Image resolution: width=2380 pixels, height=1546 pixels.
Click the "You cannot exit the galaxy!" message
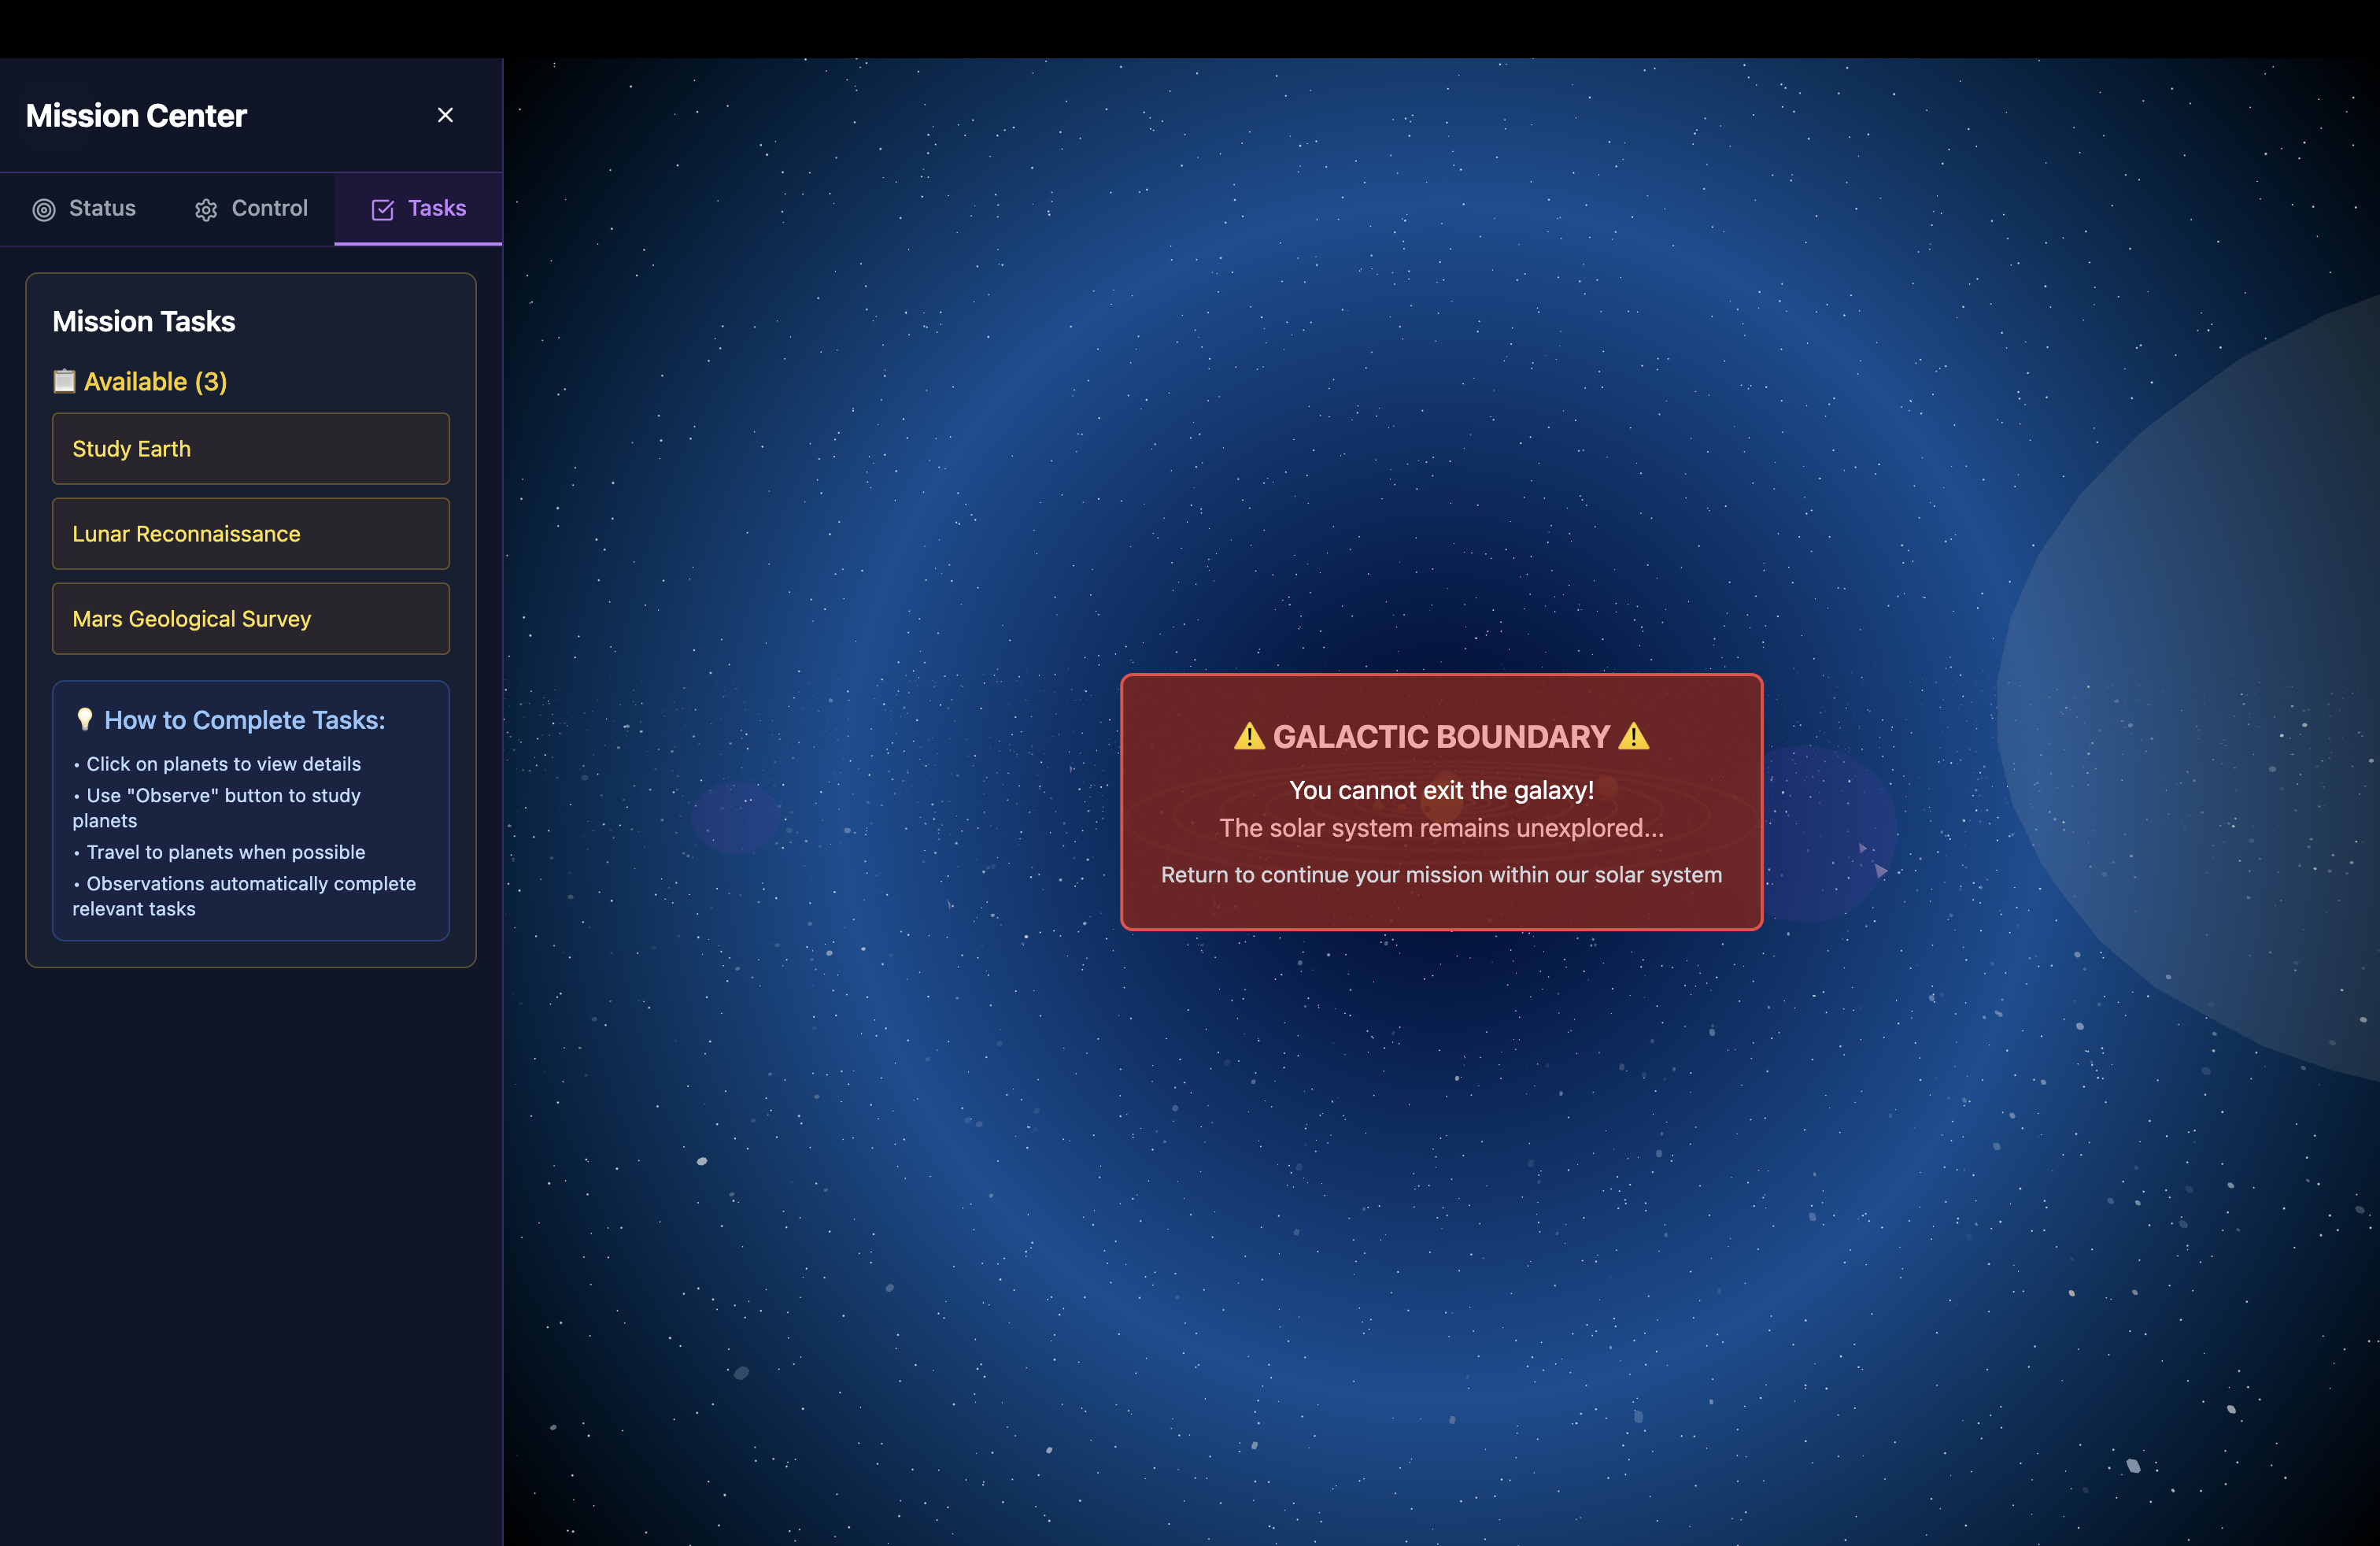[x=1441, y=790]
